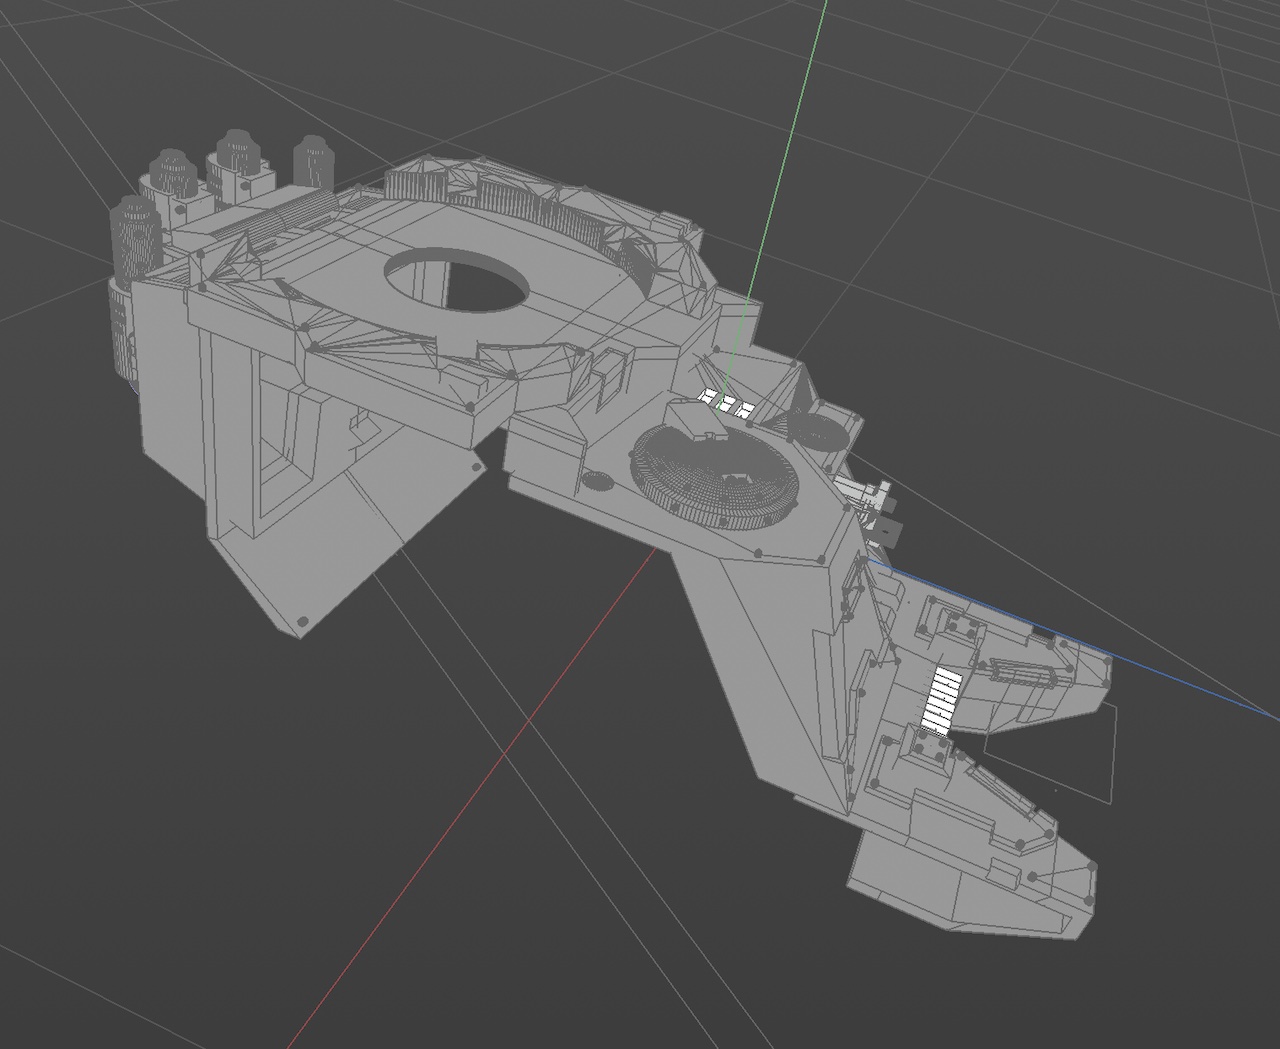This screenshot has width=1280, height=1049.
Task: Select the large circular ribbed dish on the model
Action: point(713,477)
